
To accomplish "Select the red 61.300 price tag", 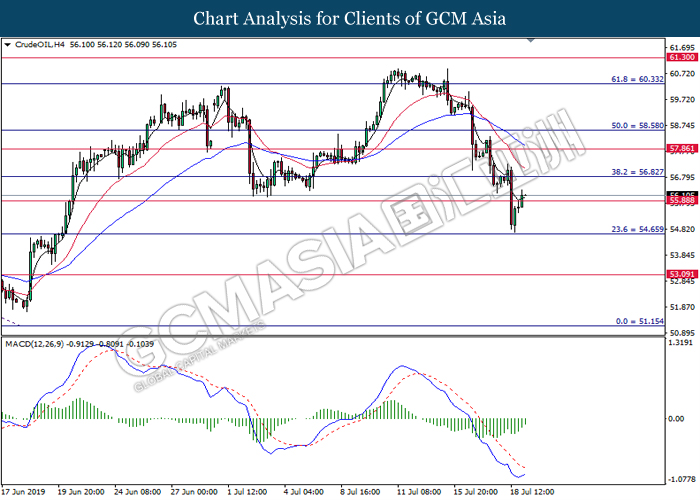I will (x=681, y=59).
